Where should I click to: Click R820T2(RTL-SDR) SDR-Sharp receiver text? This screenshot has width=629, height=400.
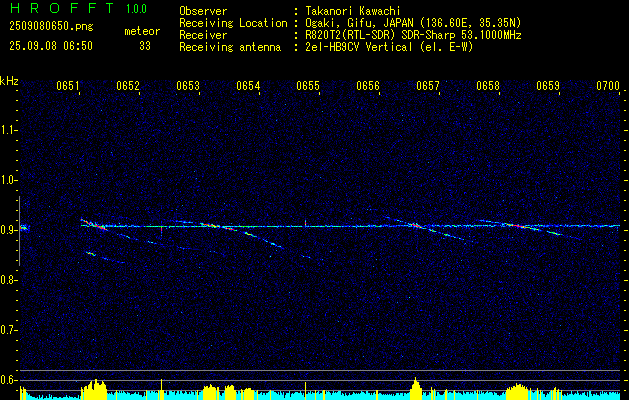[x=413, y=35]
